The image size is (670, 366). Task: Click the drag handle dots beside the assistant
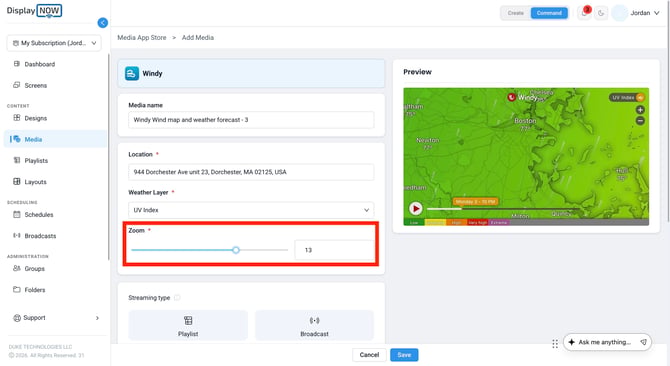(x=555, y=344)
